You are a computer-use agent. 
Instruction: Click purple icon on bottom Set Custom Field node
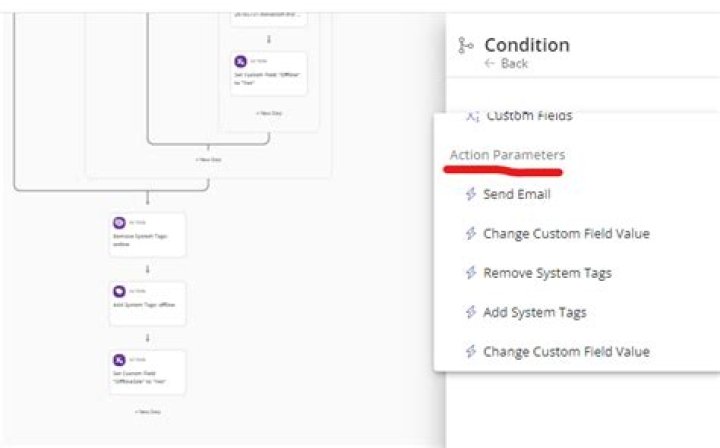119,360
